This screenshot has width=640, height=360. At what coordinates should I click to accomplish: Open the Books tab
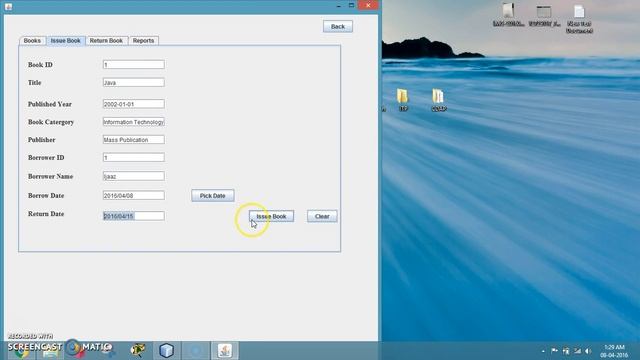point(32,41)
